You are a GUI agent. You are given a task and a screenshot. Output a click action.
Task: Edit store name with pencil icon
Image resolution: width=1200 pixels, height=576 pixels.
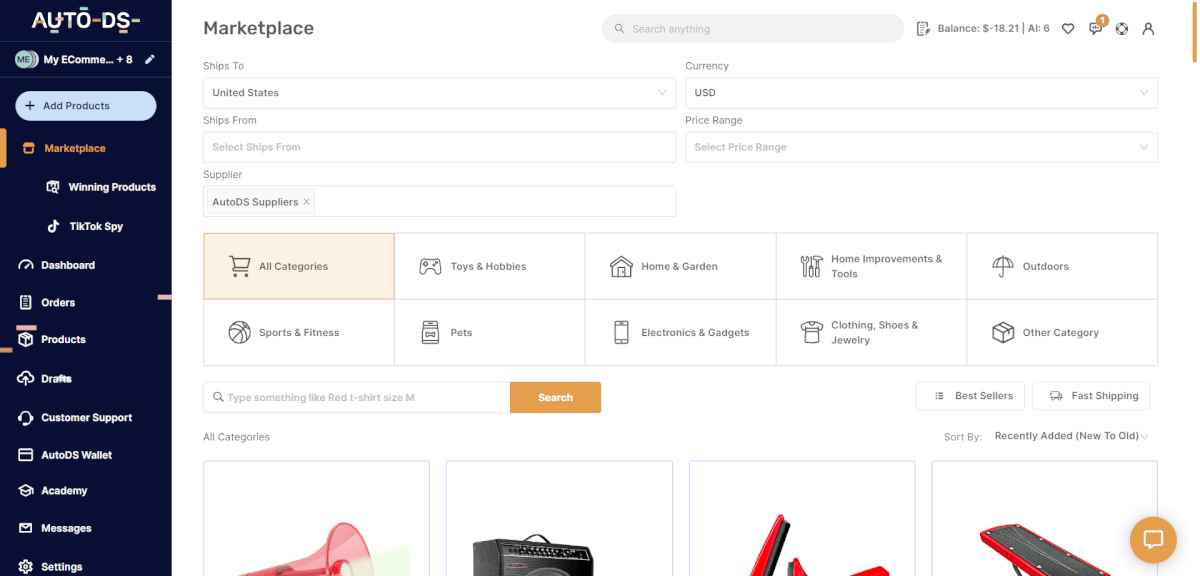click(x=150, y=60)
